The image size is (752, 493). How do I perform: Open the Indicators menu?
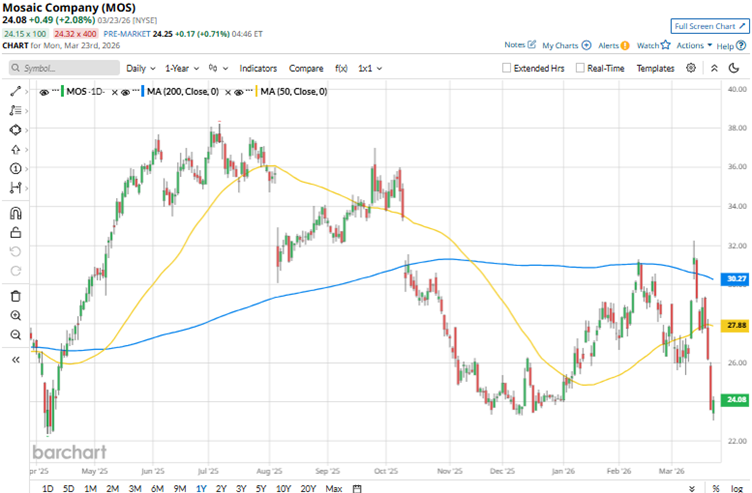[258, 68]
